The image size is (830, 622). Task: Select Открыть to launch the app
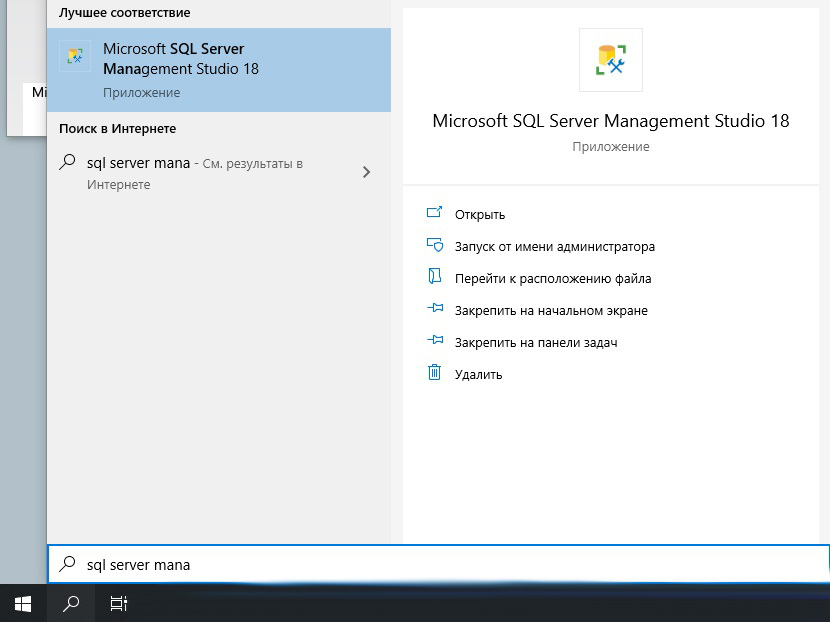[480, 214]
